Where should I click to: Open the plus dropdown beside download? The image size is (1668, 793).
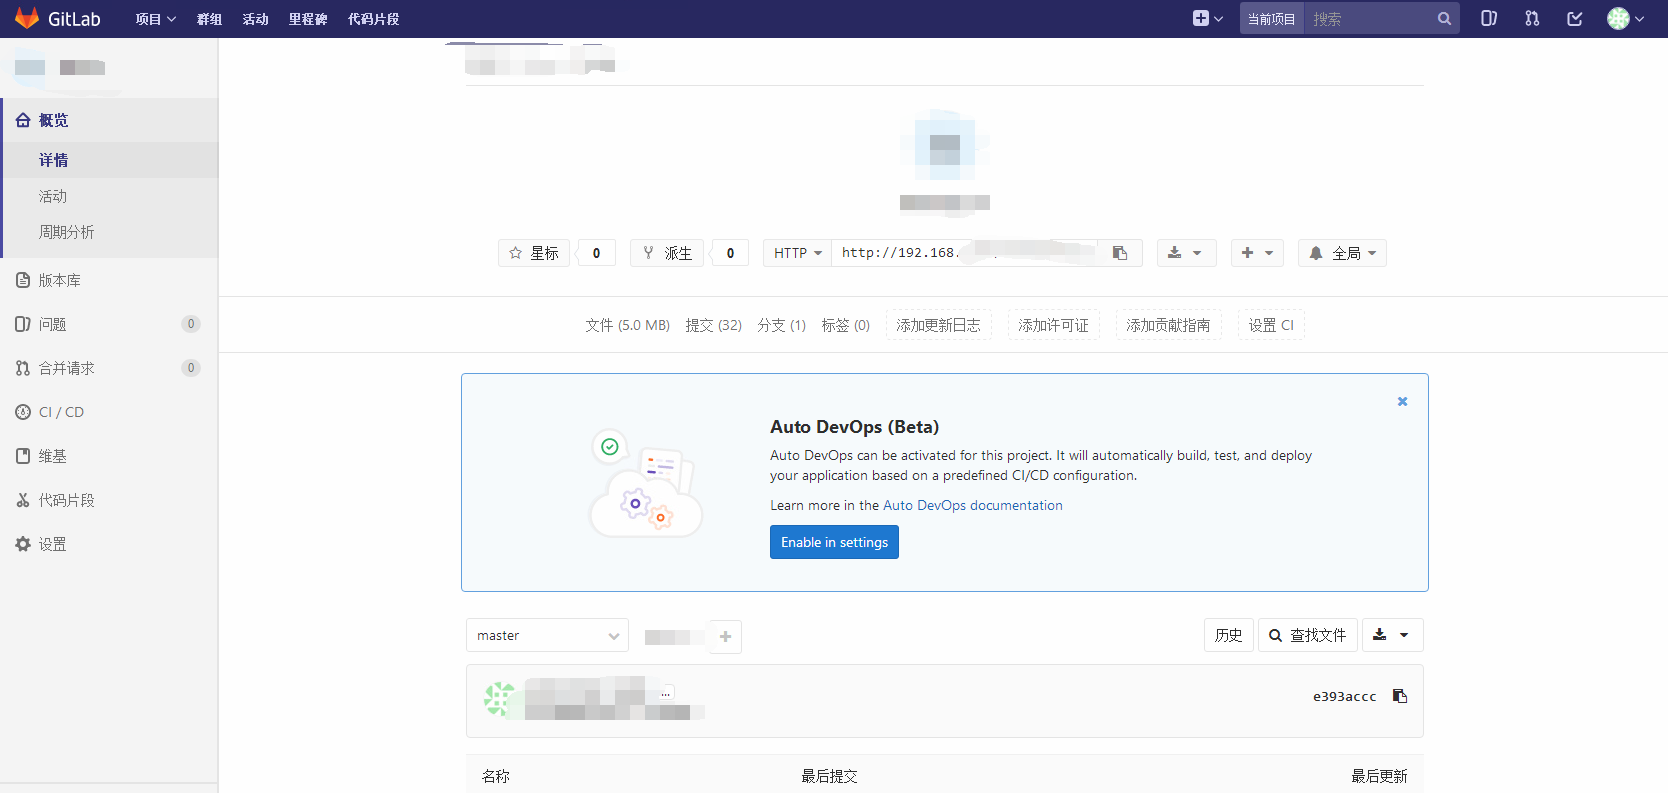(1258, 253)
